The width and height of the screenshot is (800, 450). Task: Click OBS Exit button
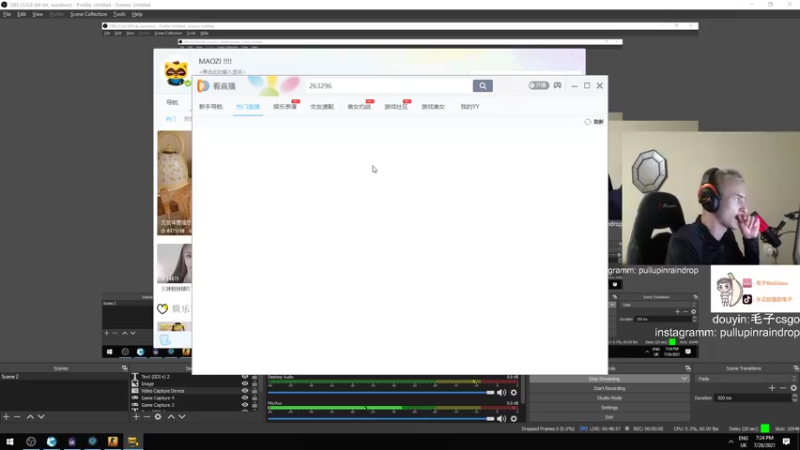609,417
